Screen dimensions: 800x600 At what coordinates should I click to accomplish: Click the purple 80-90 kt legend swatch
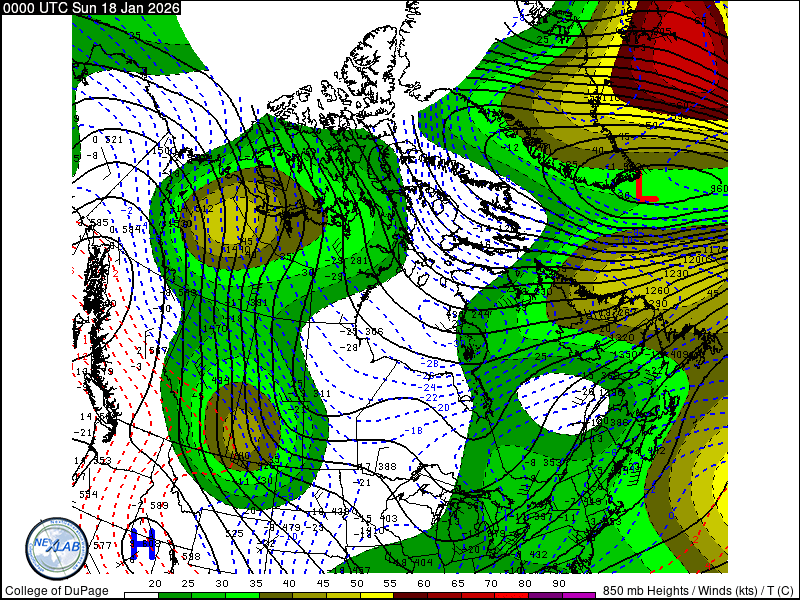coord(545,595)
